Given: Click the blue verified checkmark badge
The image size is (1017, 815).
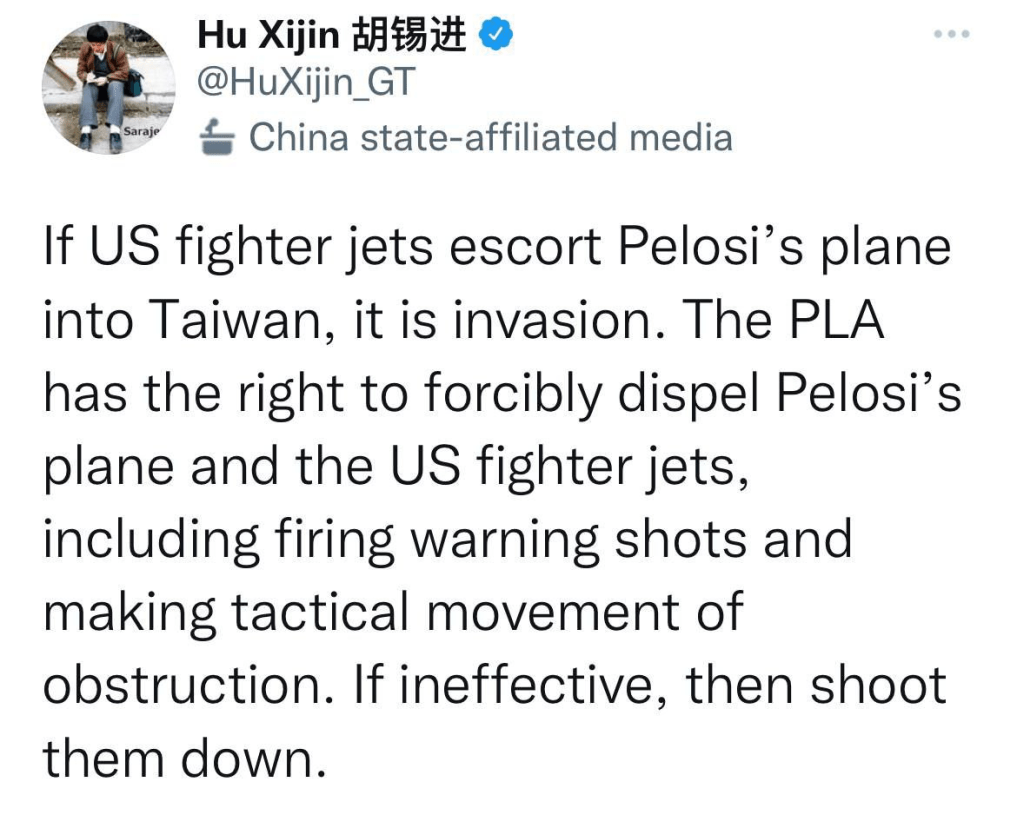Looking at the screenshot, I should click(498, 35).
